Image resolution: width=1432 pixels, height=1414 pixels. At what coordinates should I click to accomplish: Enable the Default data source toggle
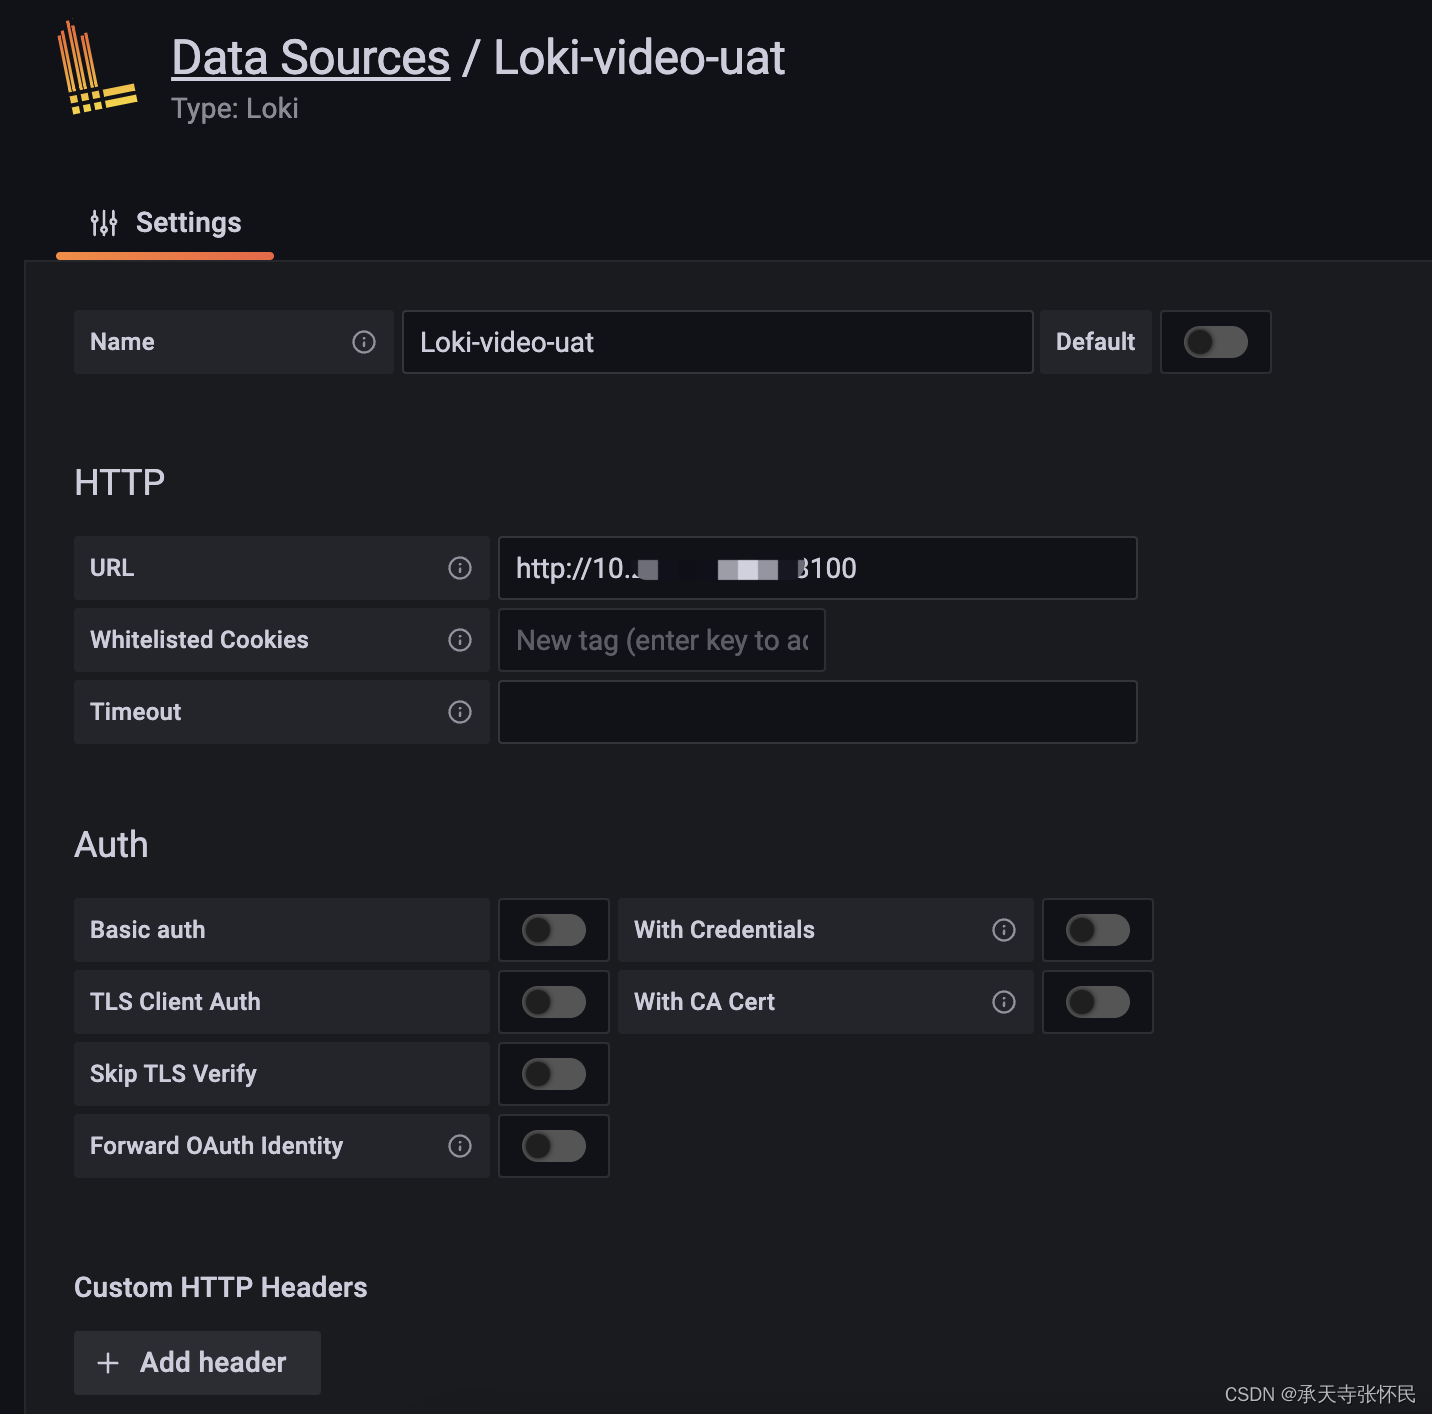1215,342
